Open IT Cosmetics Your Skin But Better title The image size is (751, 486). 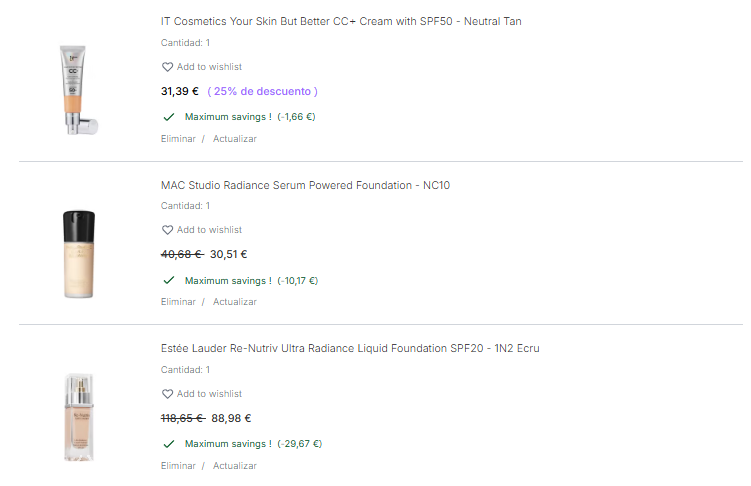pyautogui.click(x=340, y=21)
